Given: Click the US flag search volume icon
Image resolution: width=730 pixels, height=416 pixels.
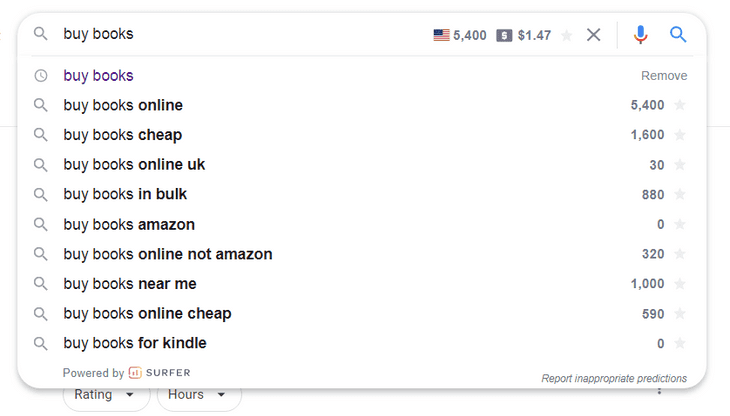Looking at the screenshot, I should click(x=441, y=35).
